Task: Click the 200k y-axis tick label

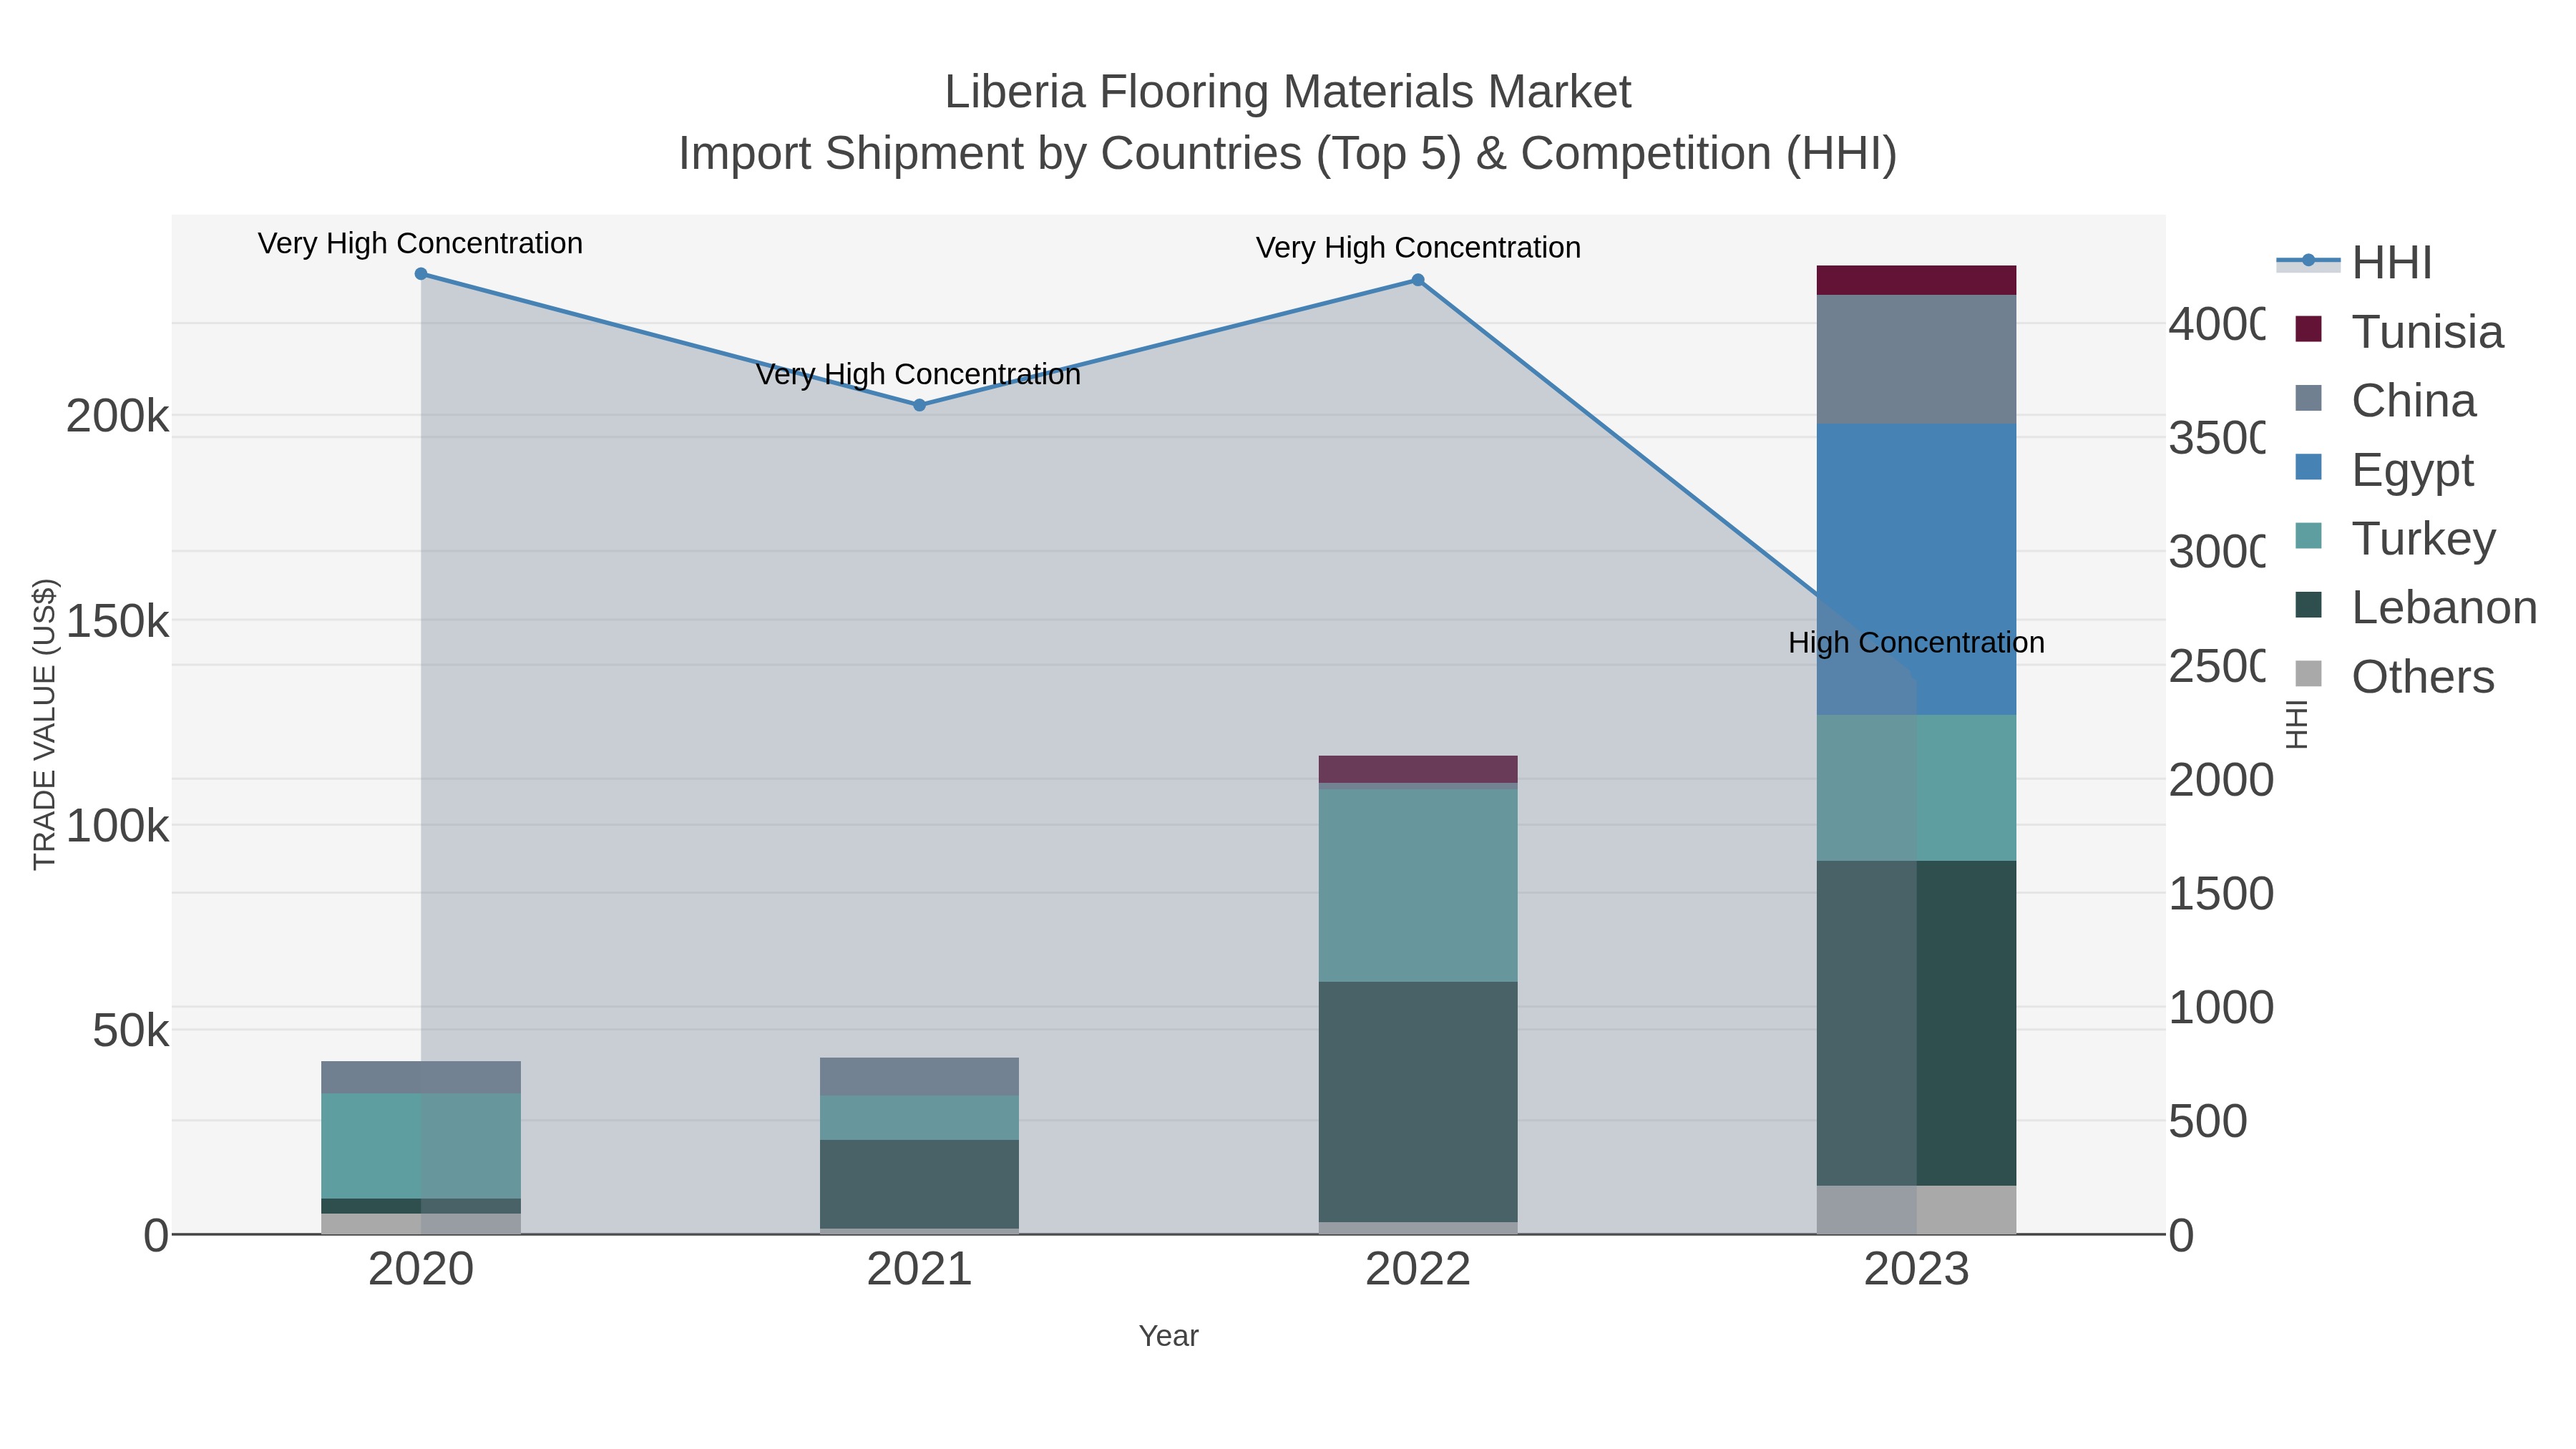Action: click(x=118, y=416)
